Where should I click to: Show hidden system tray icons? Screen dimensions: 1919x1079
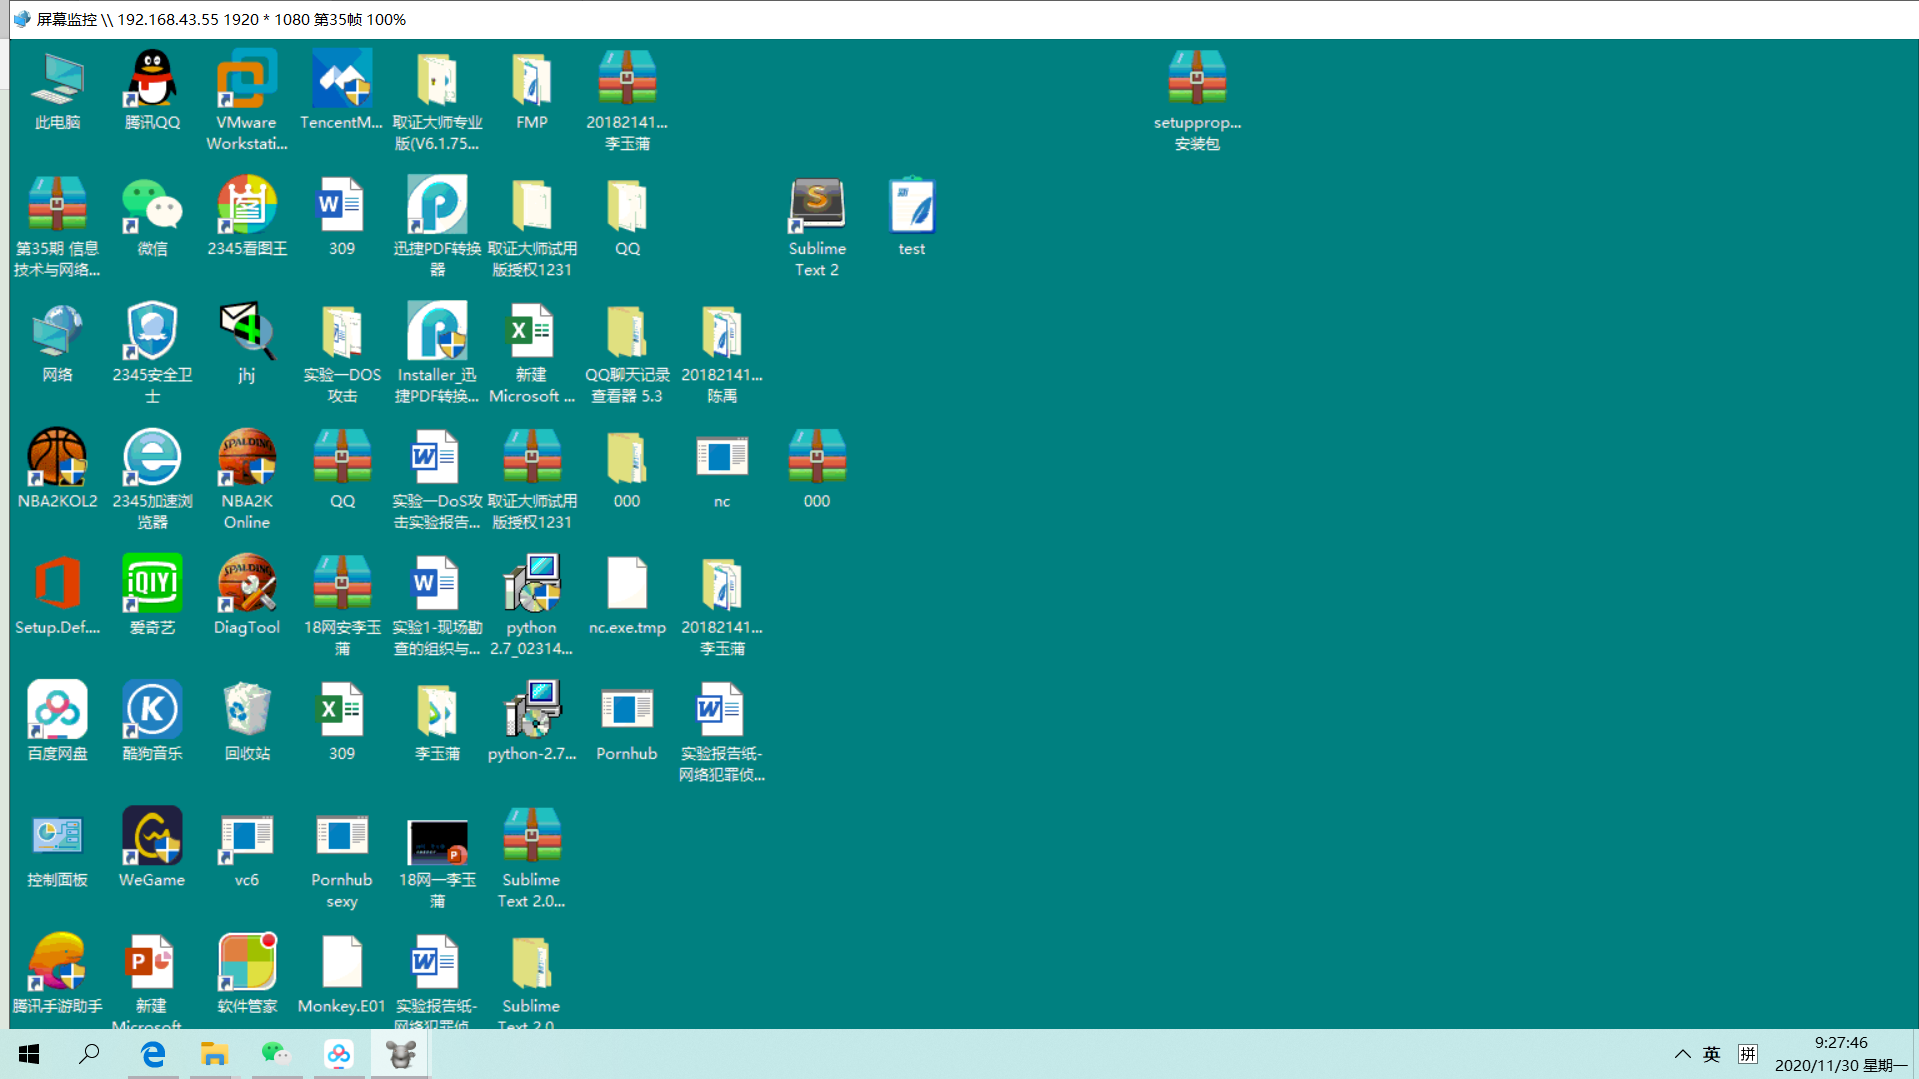[1683, 1054]
